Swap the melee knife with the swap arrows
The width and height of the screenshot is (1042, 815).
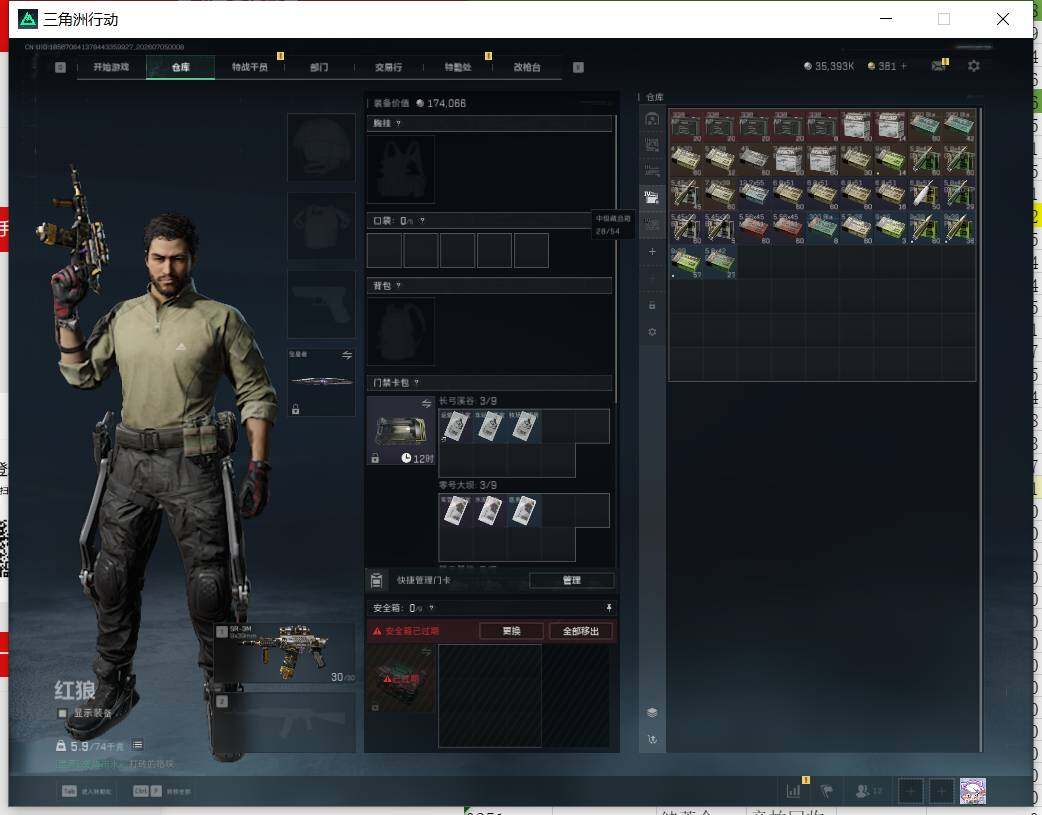[x=347, y=355]
